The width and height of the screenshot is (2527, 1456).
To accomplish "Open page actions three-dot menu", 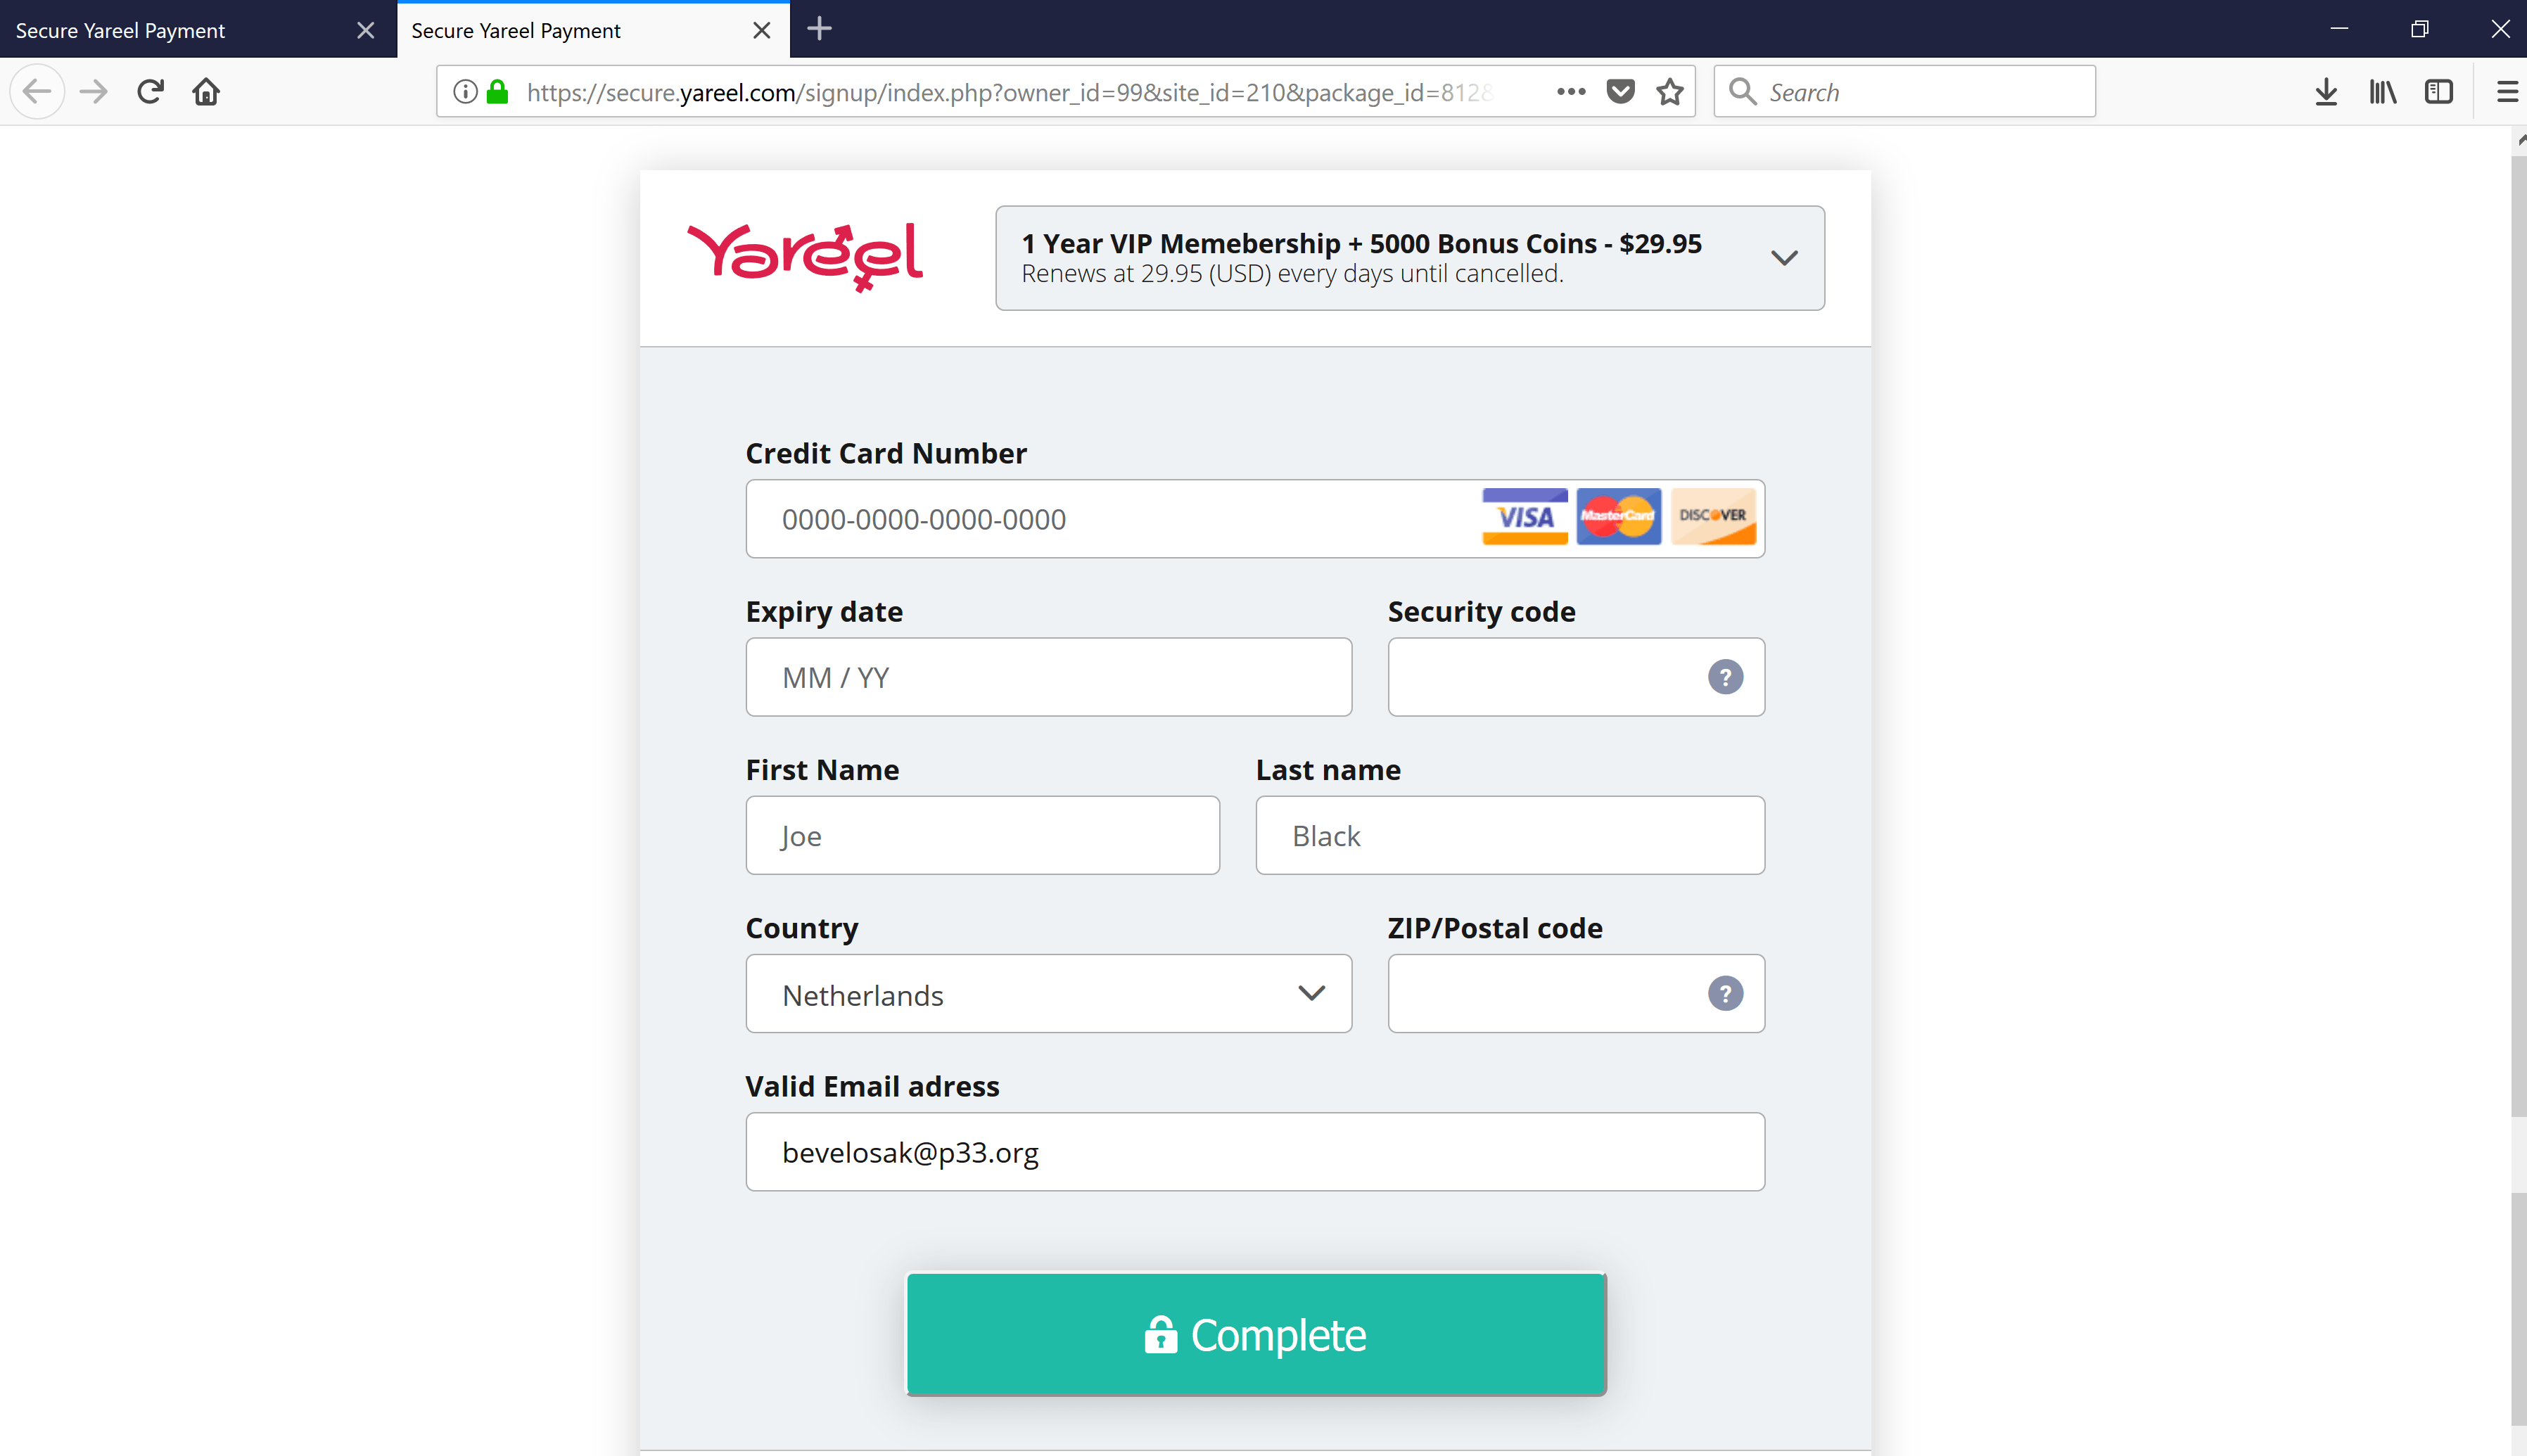I will coord(1570,92).
